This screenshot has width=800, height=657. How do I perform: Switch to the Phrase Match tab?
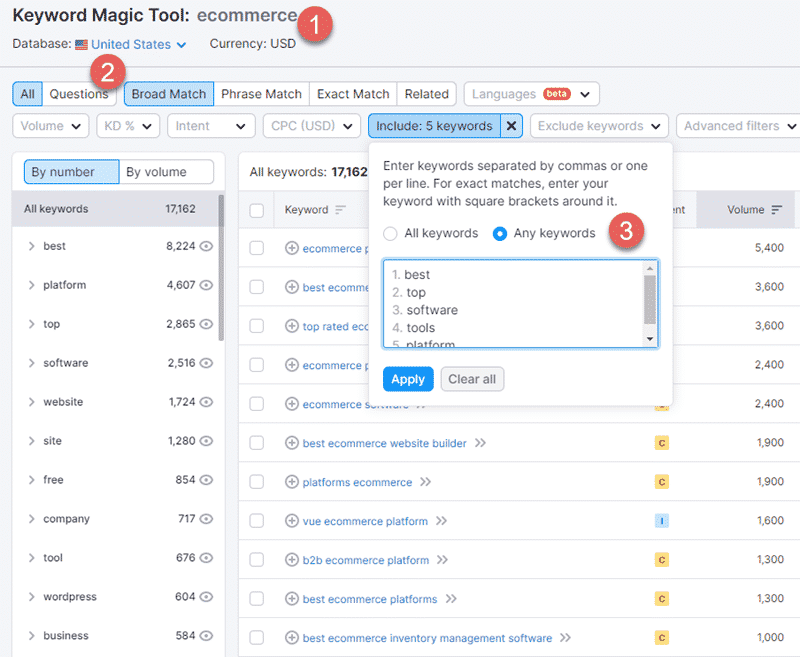[261, 94]
